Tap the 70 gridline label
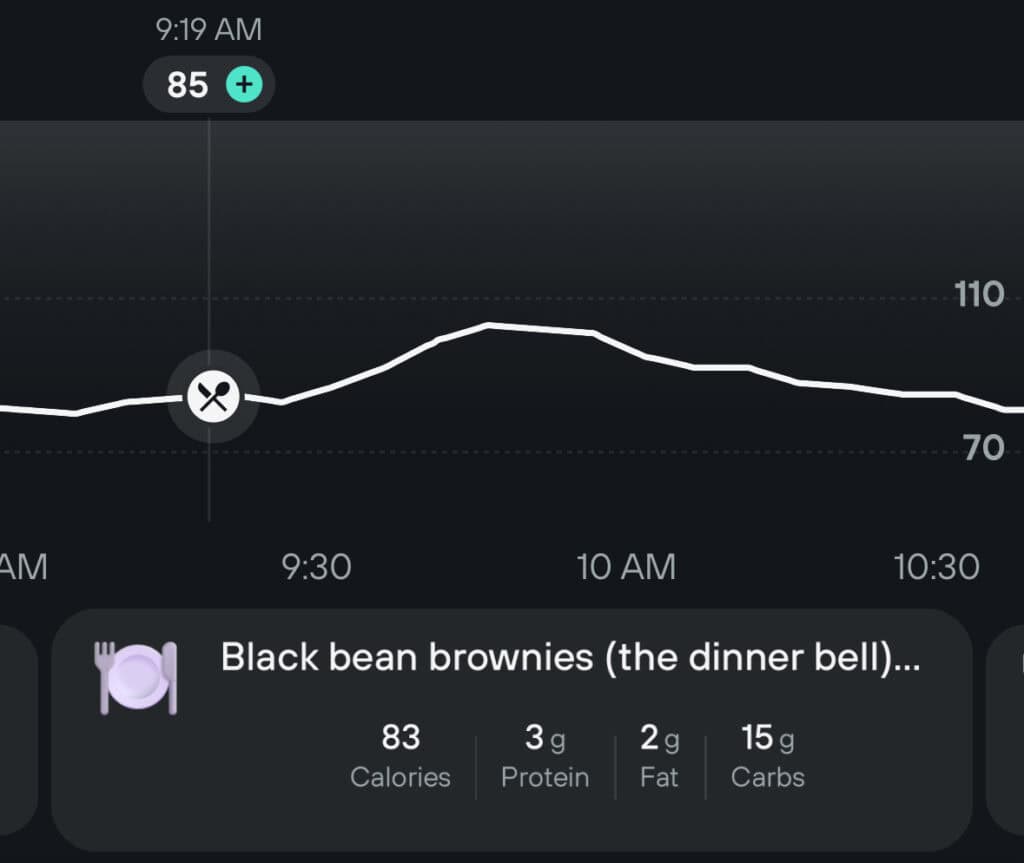Screen dimensions: 1024x863 985,448
